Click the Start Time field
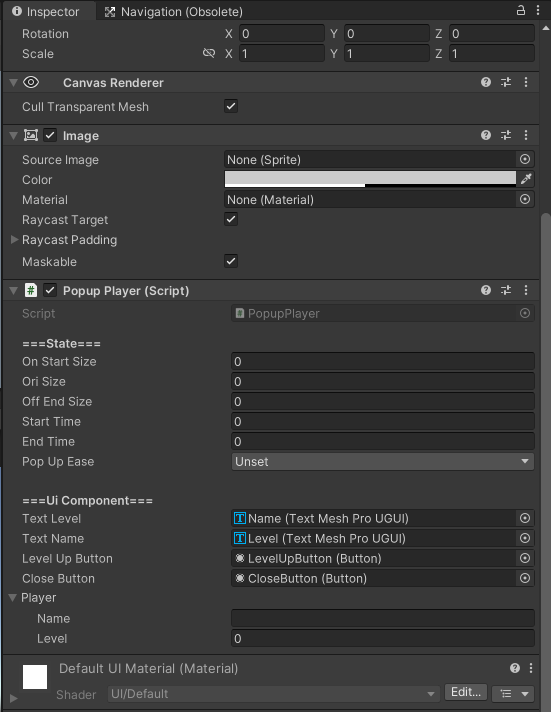 point(382,421)
